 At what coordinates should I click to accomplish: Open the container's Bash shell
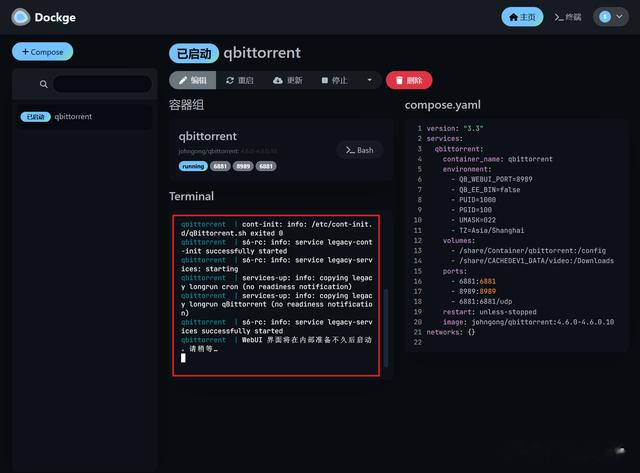pos(360,150)
